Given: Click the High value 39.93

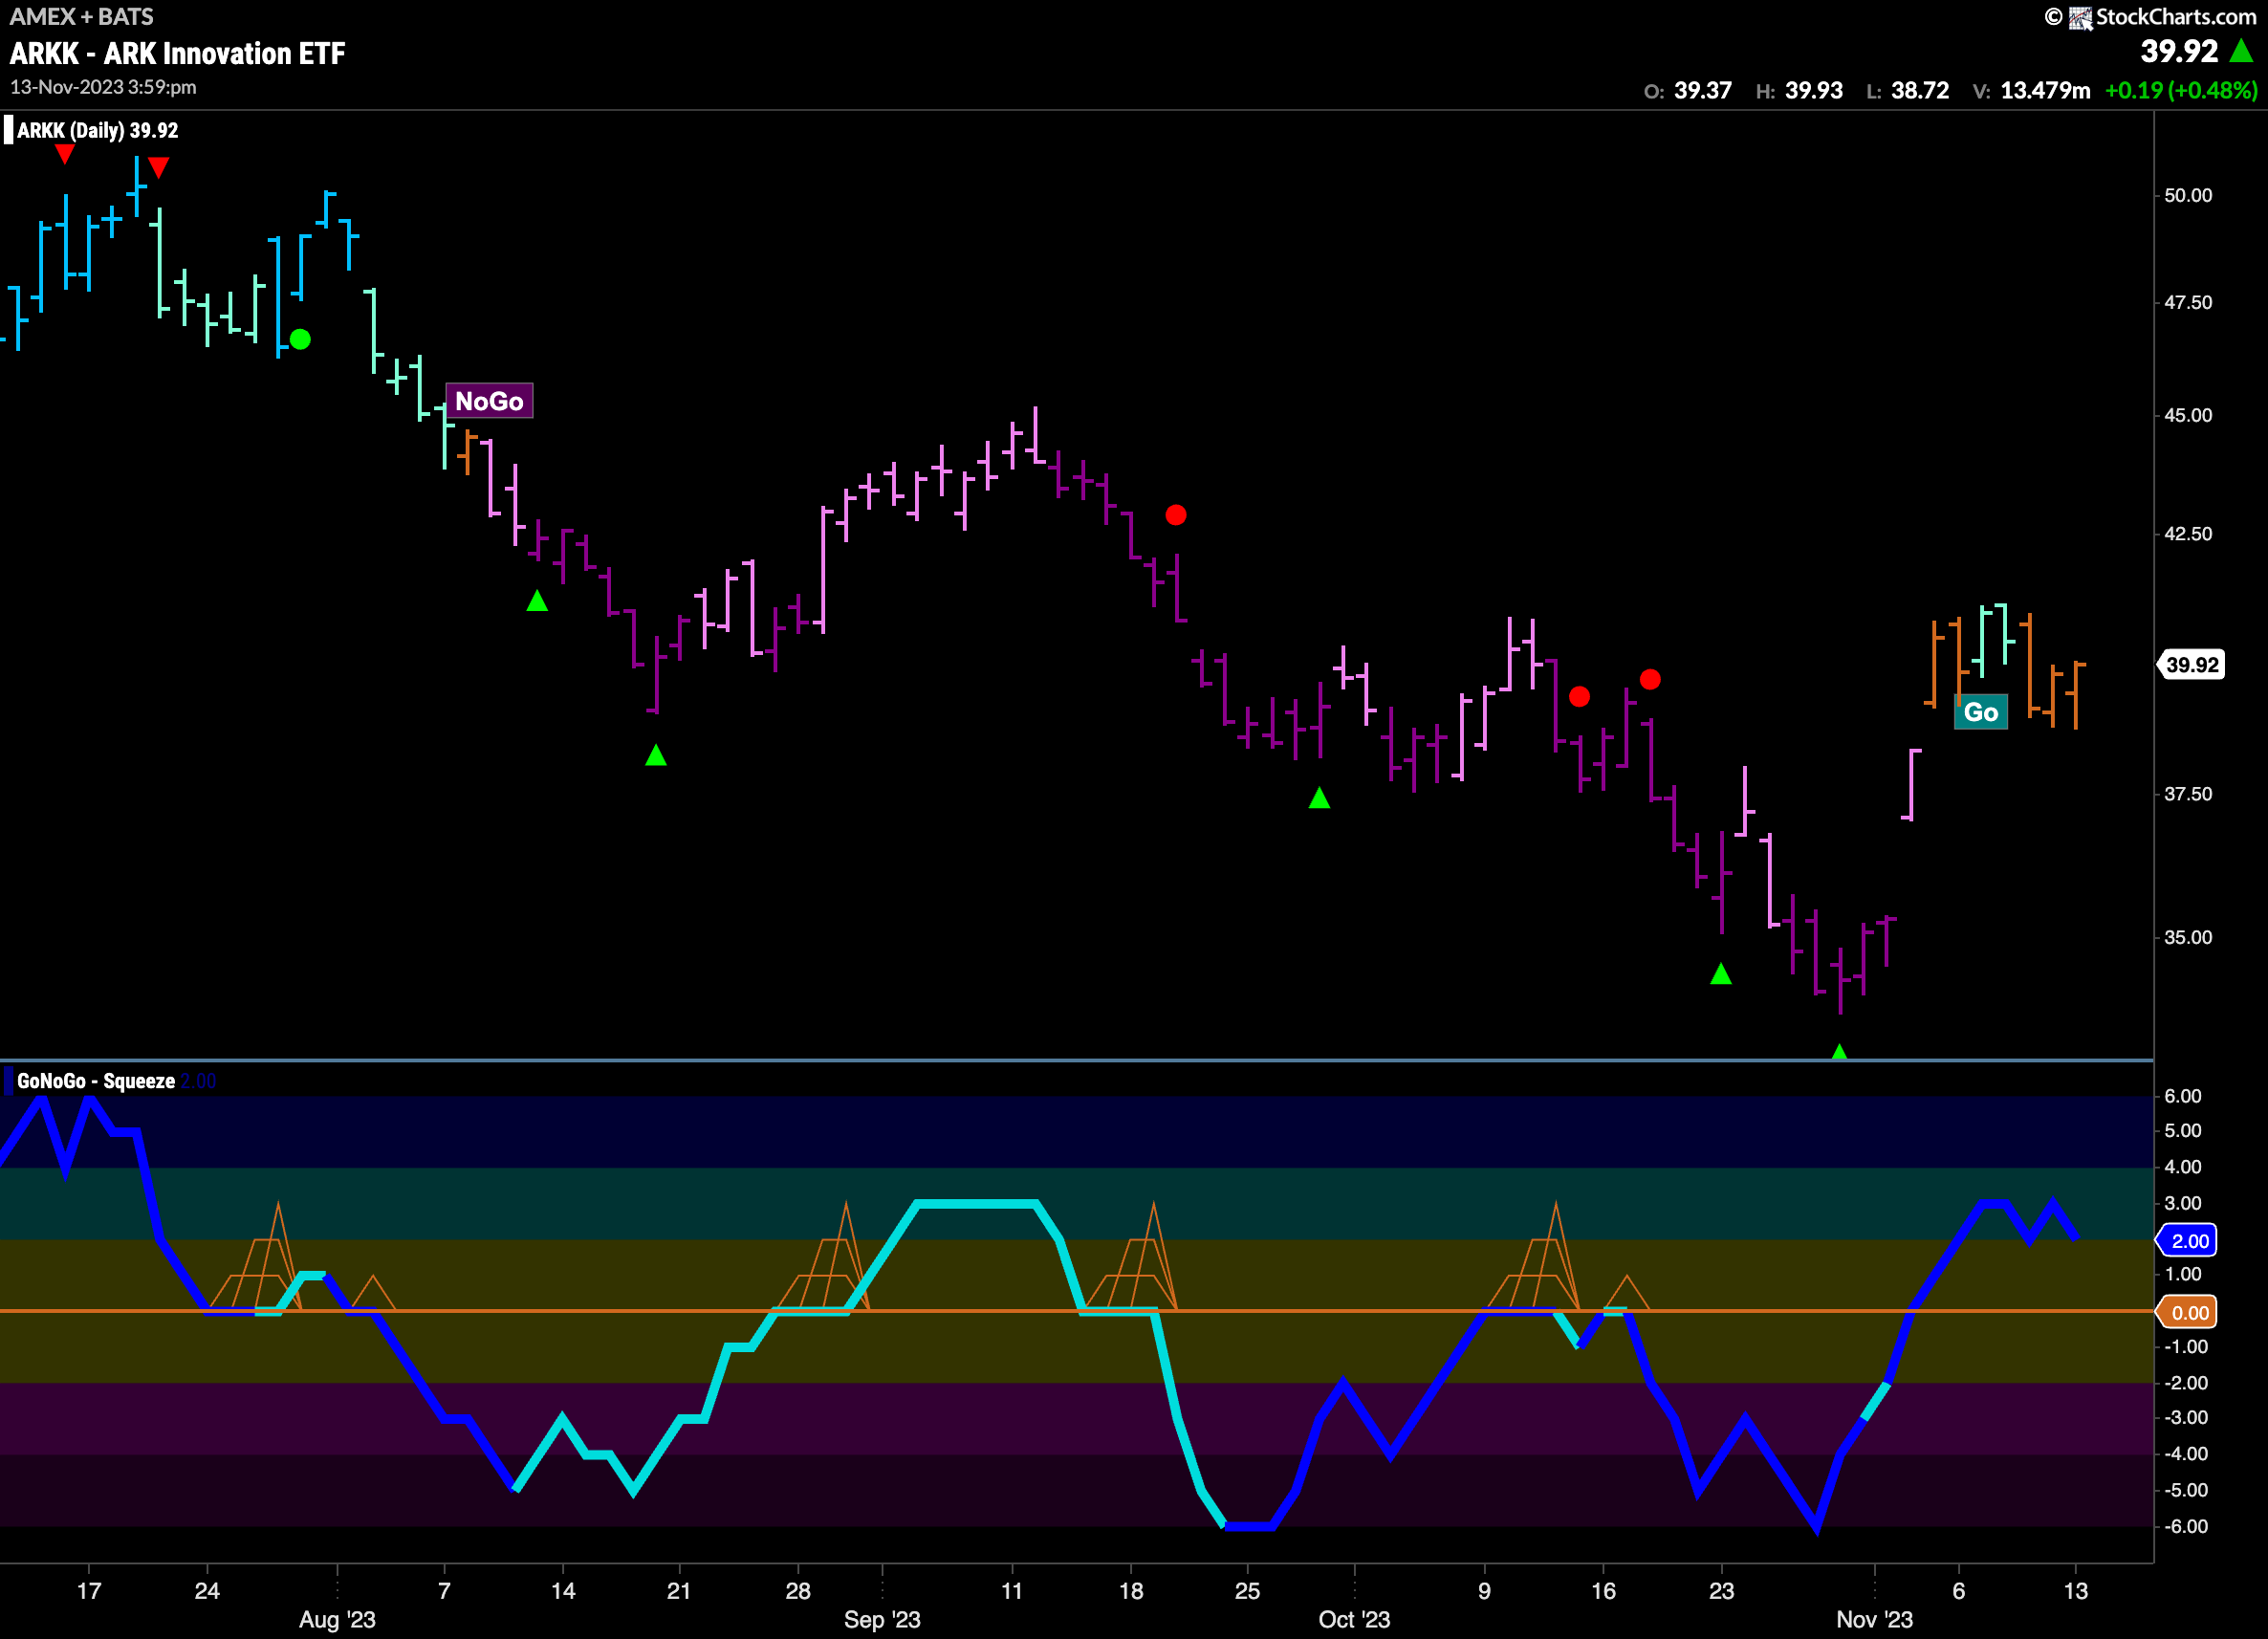Looking at the screenshot, I should point(1814,91).
